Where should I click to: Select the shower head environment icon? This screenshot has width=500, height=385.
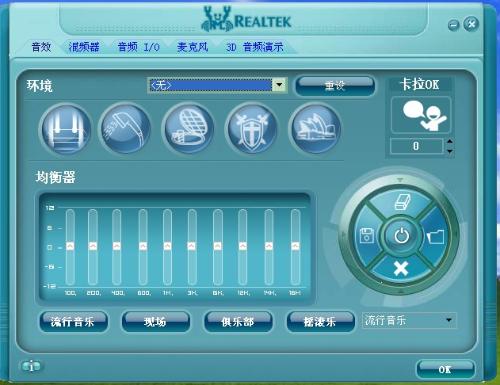(125, 128)
